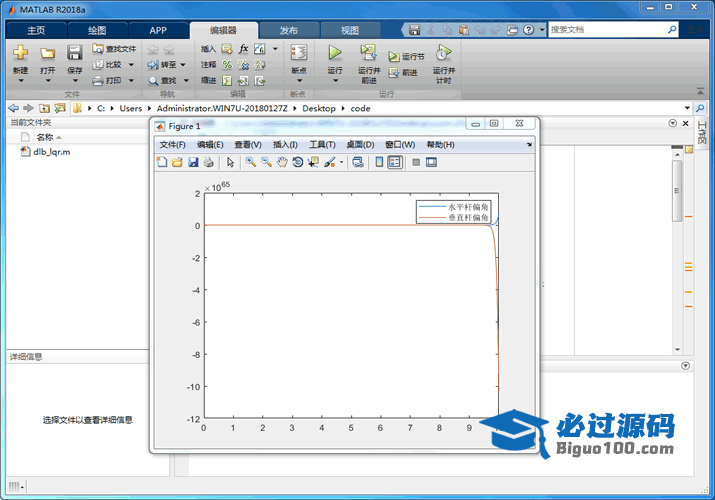
Task: Click the New Figure icon in Figure 1 toolbar
Action: pyautogui.click(x=162, y=162)
